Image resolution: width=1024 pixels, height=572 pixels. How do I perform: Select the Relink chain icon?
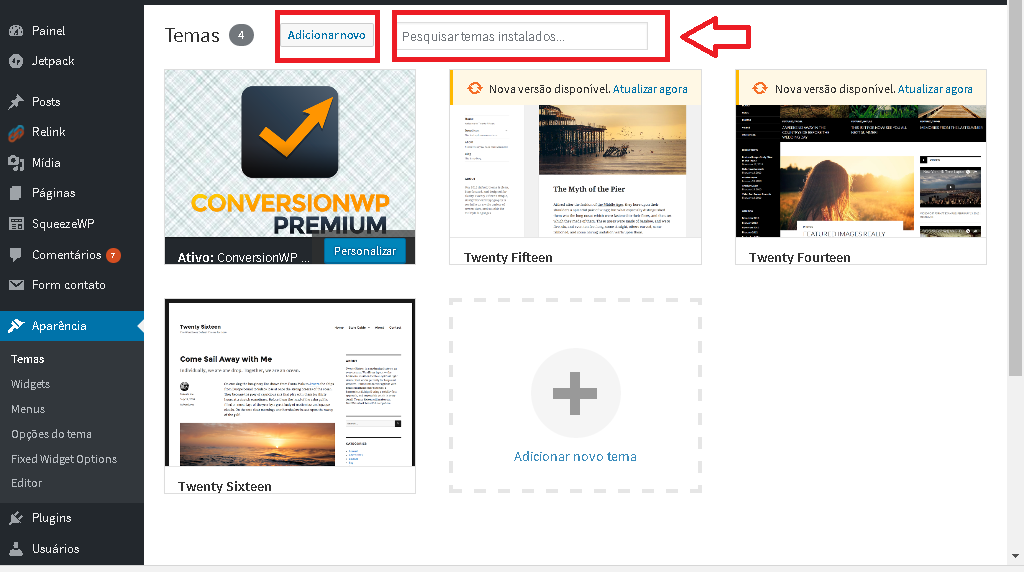coord(16,132)
